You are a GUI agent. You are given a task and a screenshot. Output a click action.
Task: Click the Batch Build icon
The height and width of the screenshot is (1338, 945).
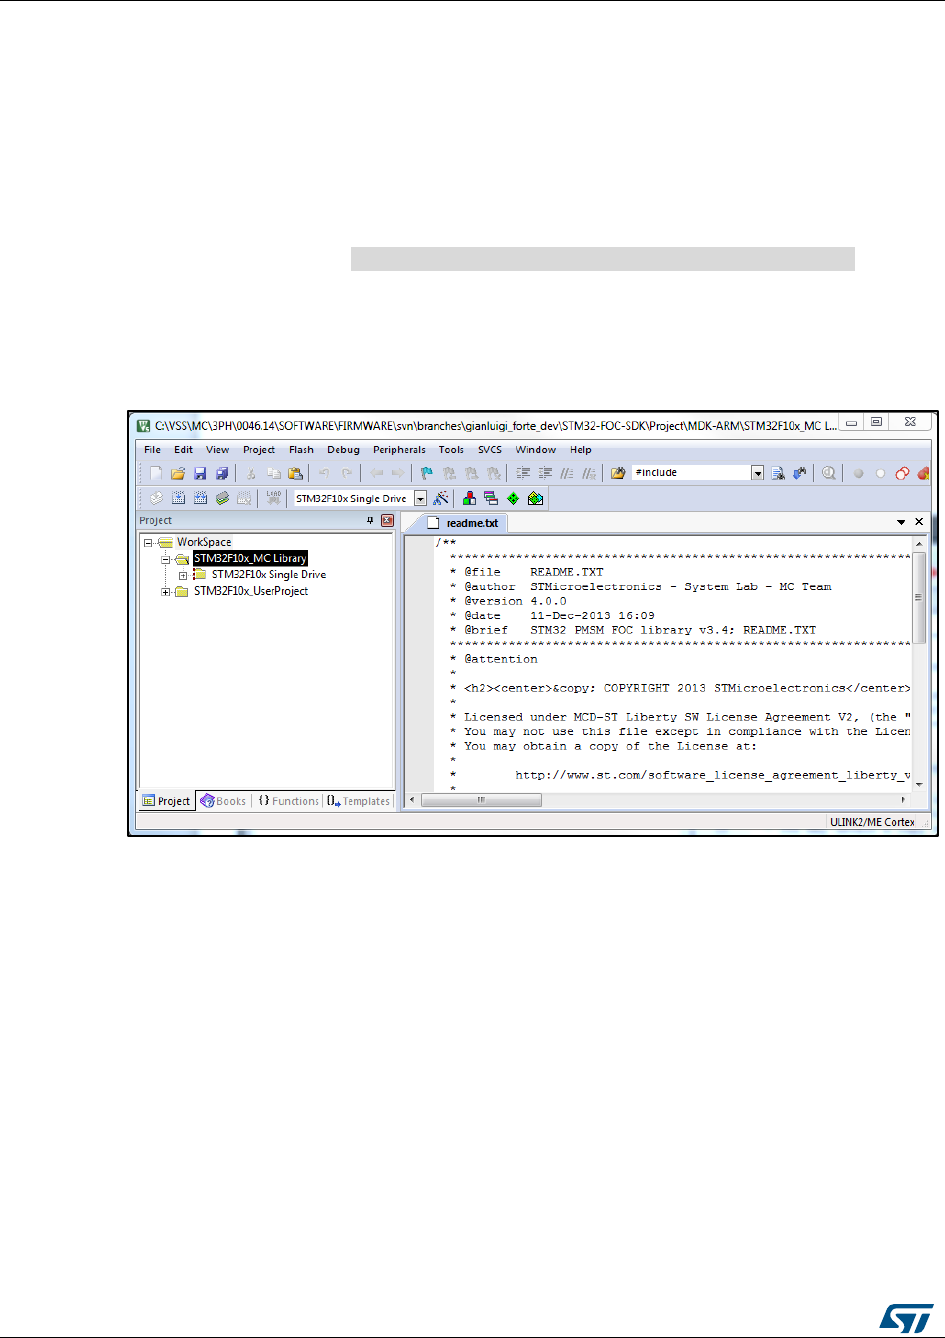point(222,498)
